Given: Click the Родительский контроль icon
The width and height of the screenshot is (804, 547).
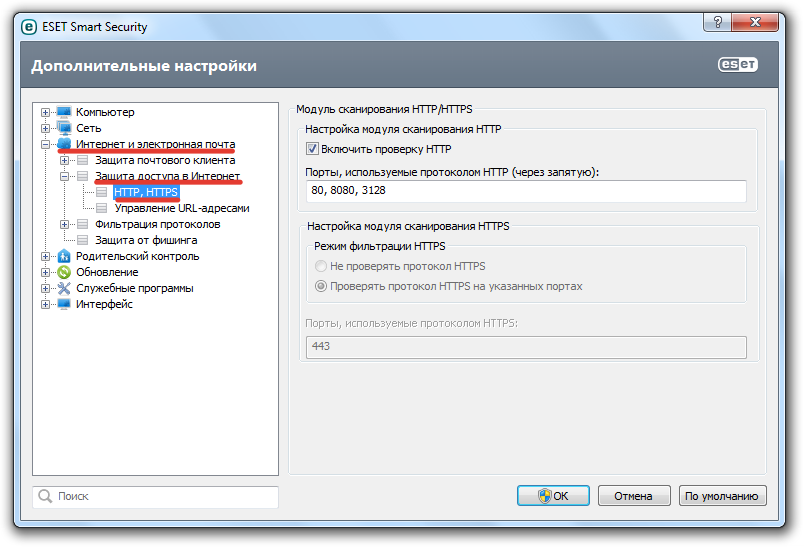Looking at the screenshot, I should coord(64,256).
